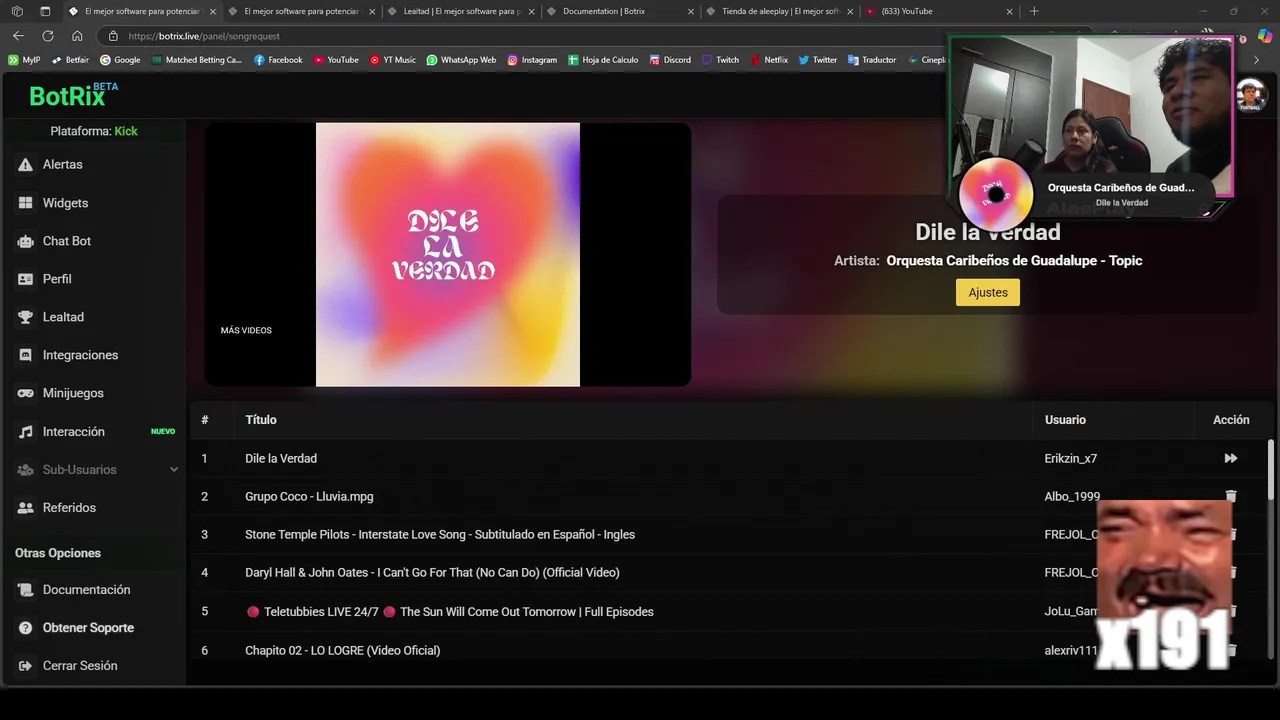Click the Dile La Verdad video thumbnail
1280x720 pixels.
(448, 254)
